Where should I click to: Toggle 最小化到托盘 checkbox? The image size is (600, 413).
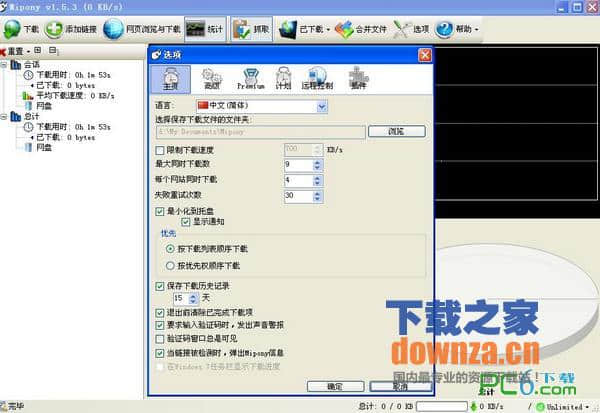point(160,211)
